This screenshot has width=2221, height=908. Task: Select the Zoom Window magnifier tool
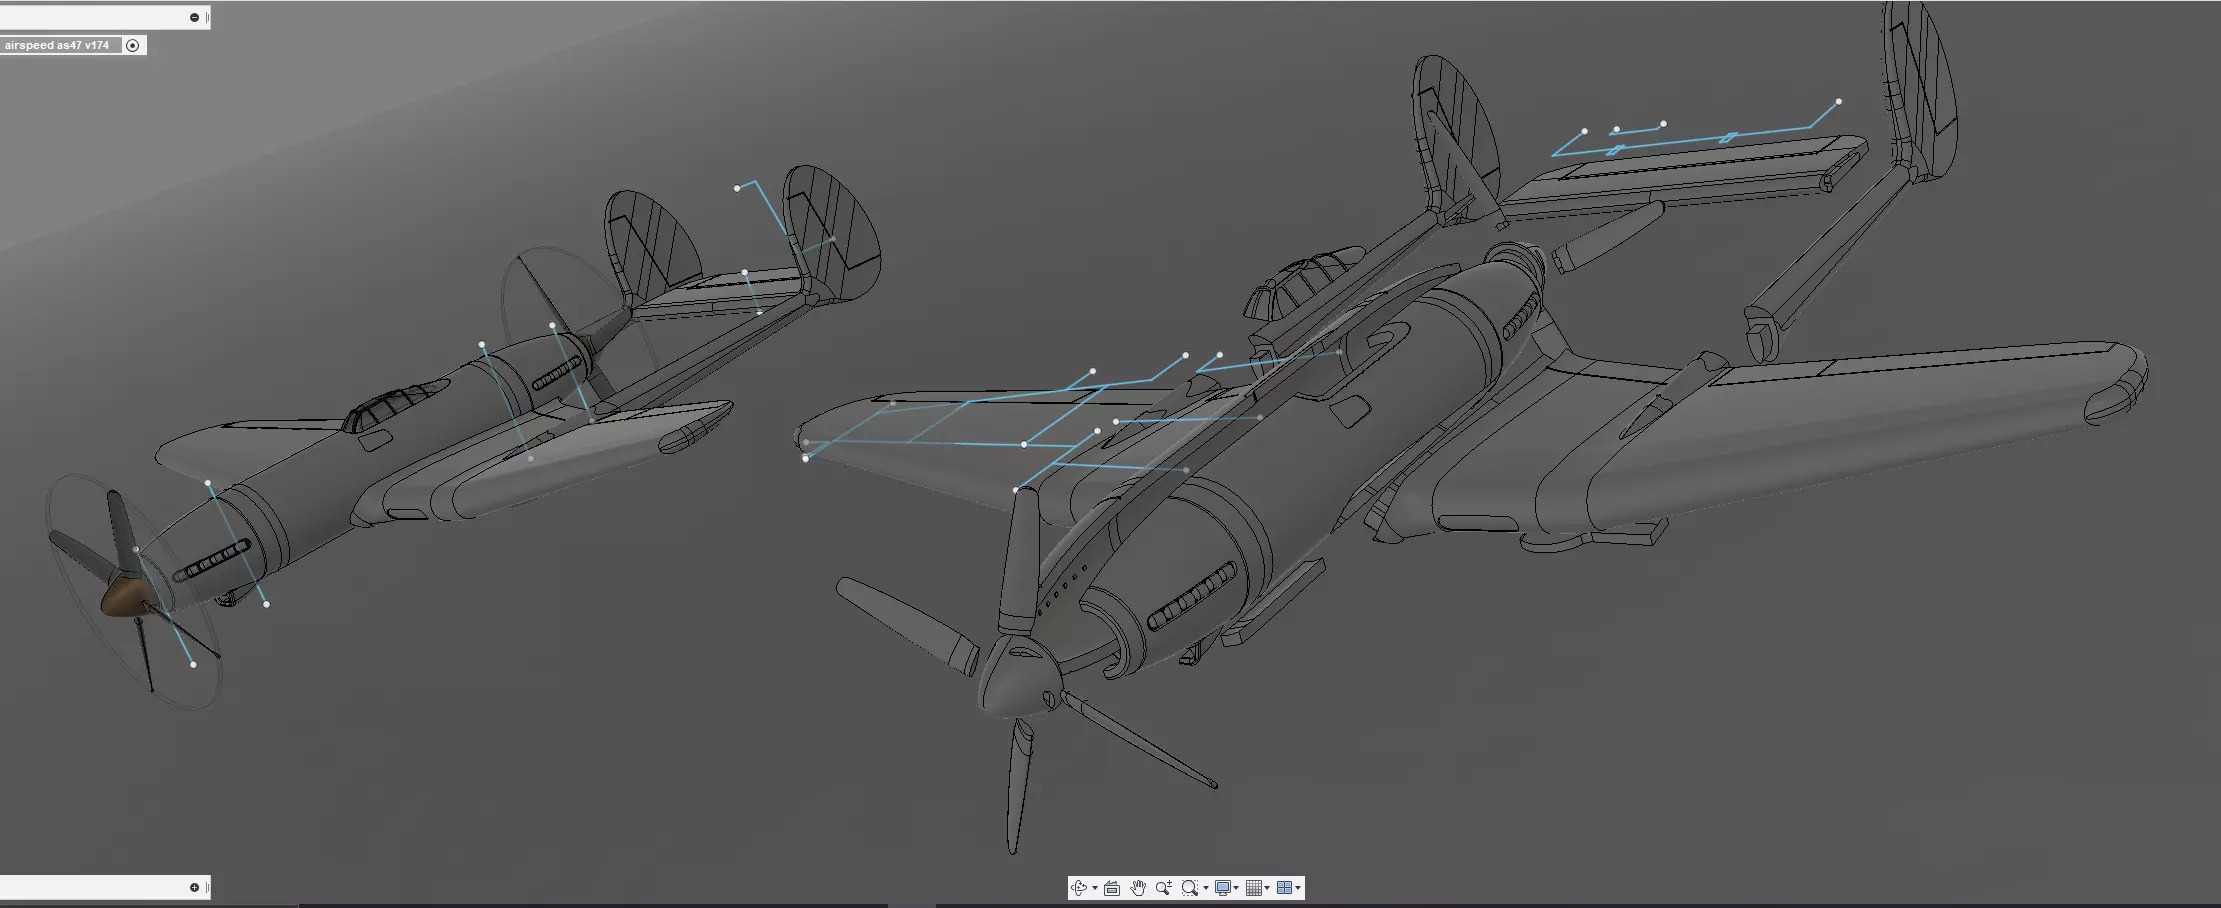[1189, 888]
